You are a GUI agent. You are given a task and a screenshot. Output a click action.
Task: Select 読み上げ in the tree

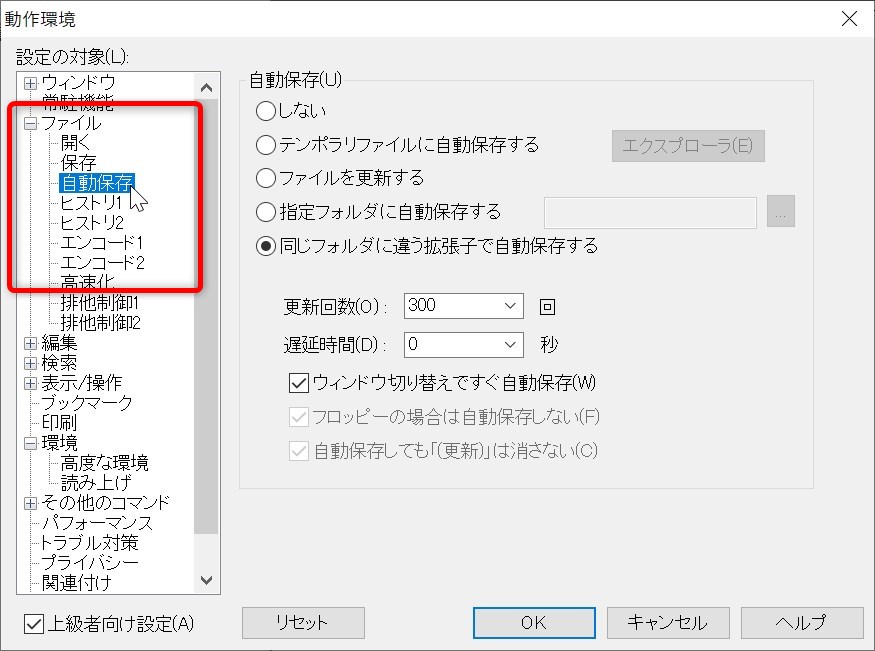pos(96,483)
